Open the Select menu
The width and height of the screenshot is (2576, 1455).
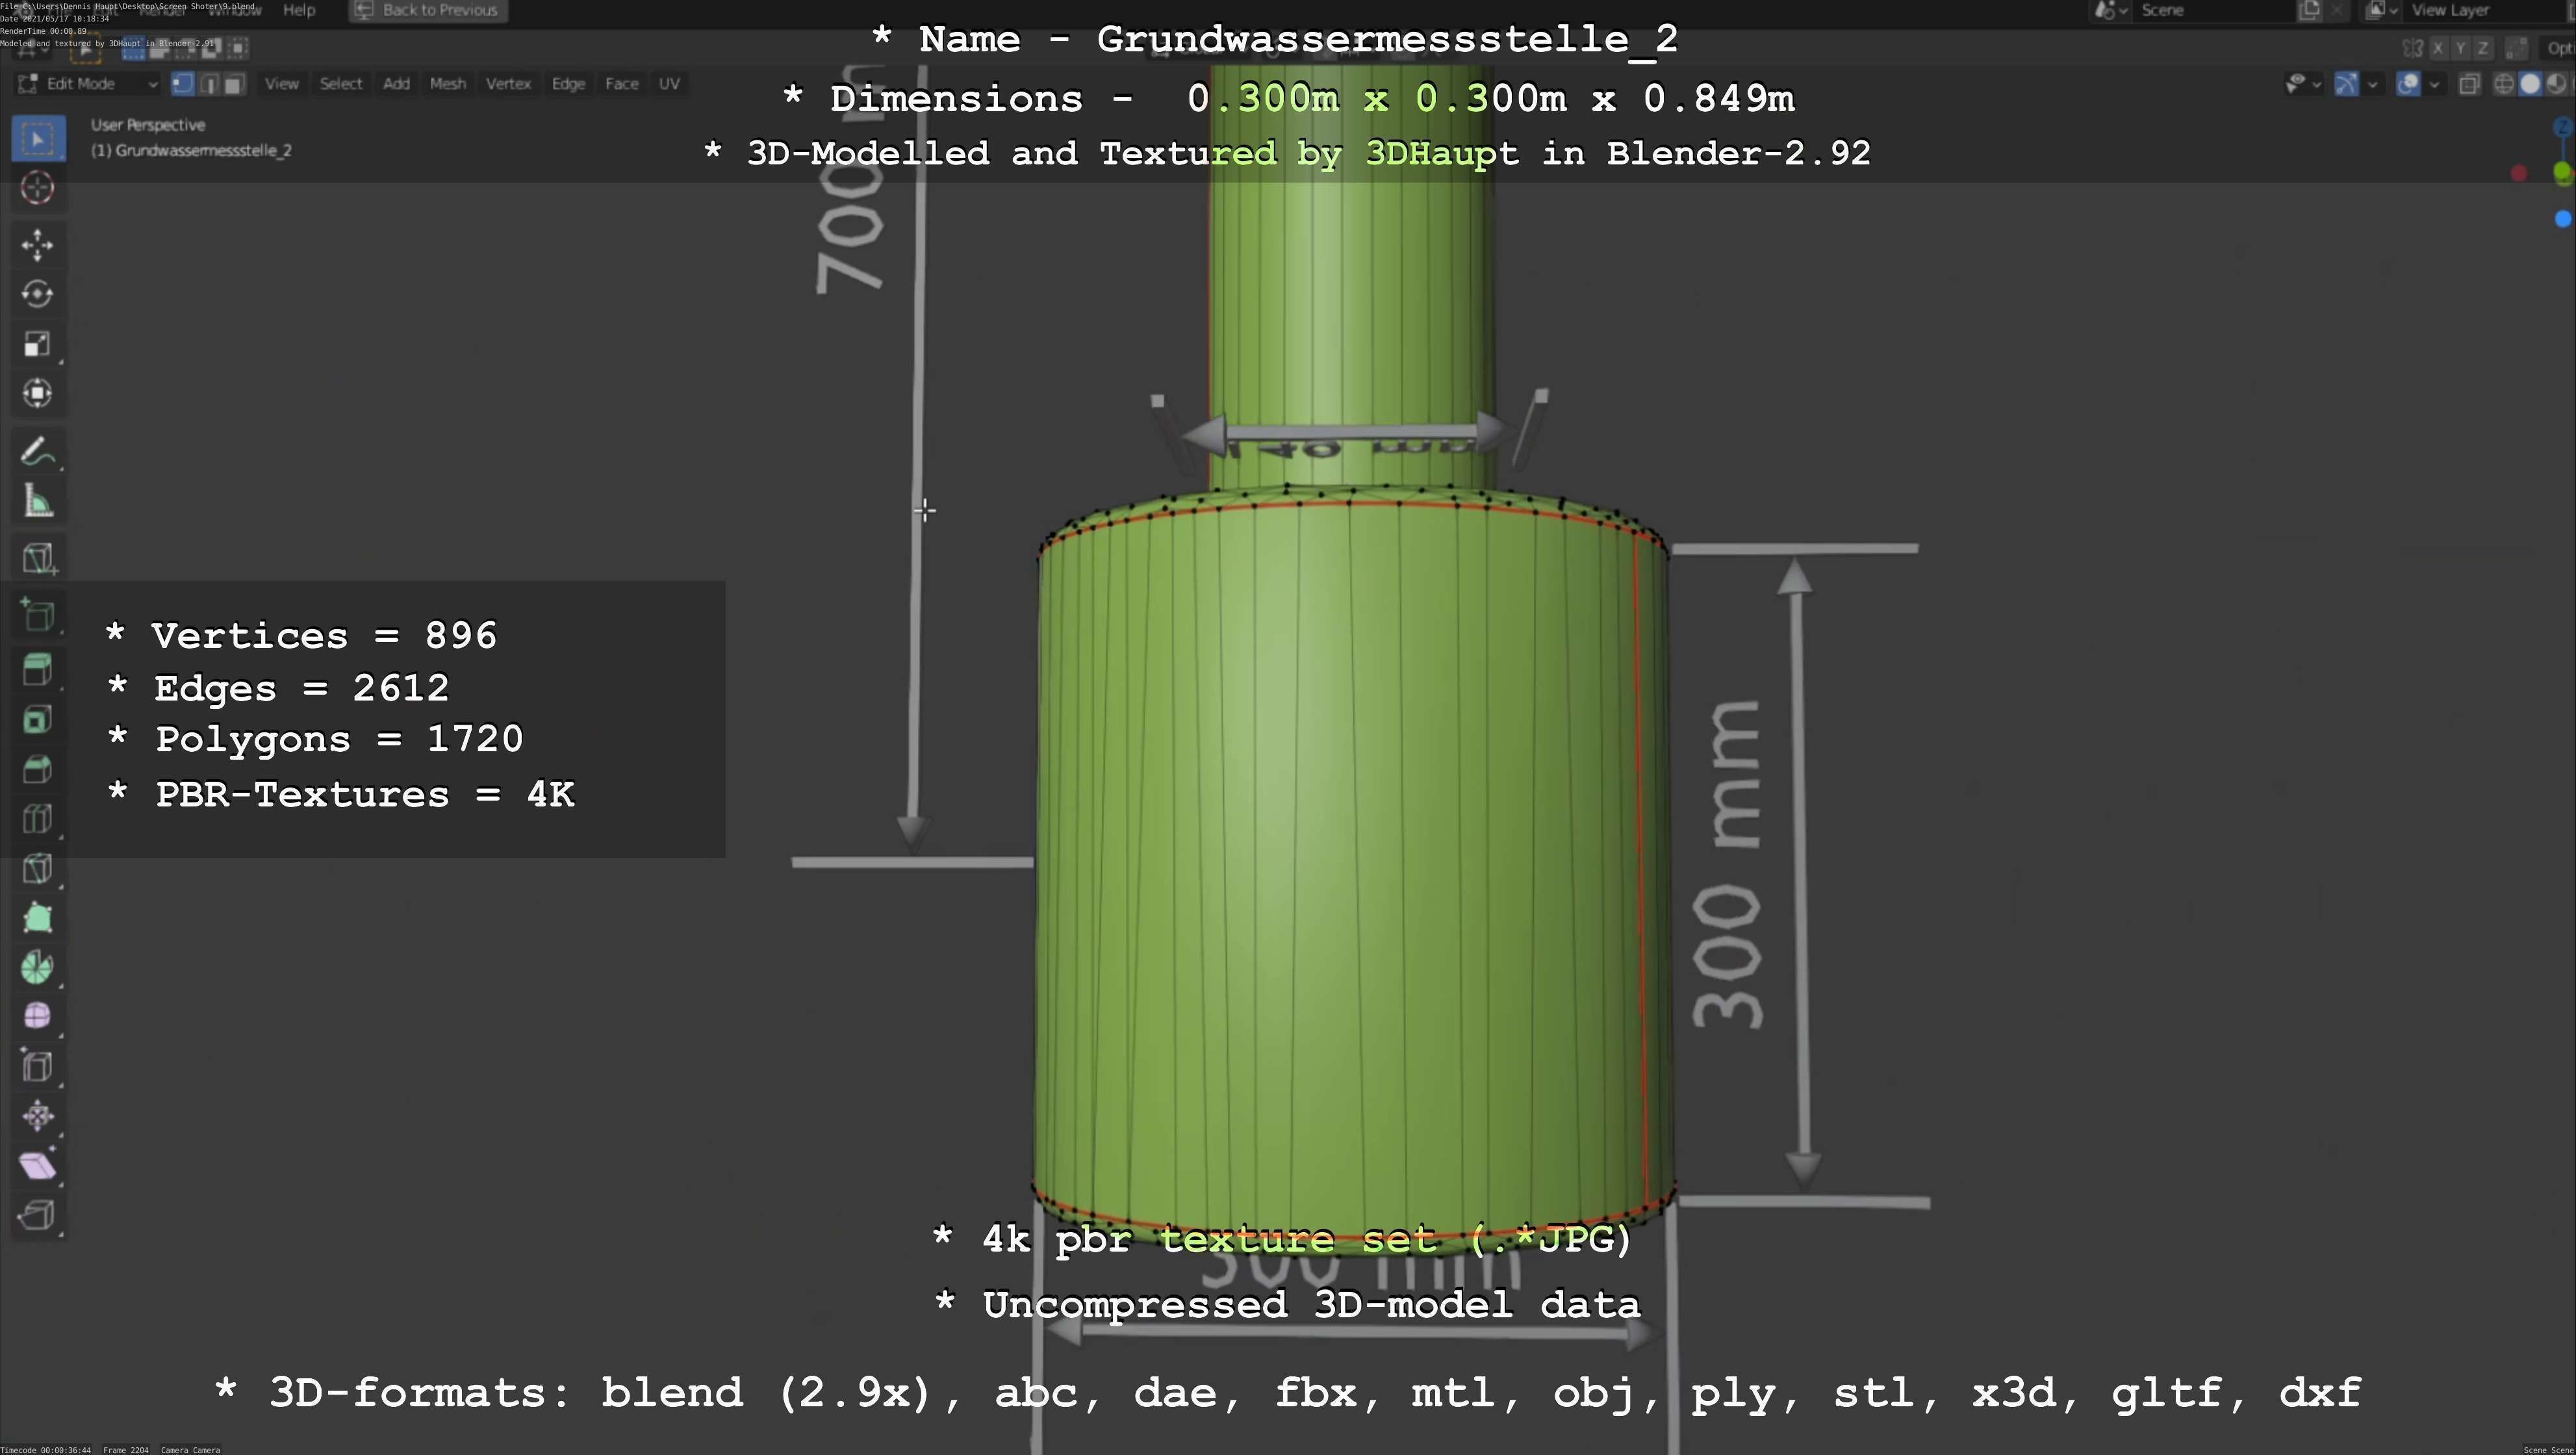pyautogui.click(x=341, y=84)
